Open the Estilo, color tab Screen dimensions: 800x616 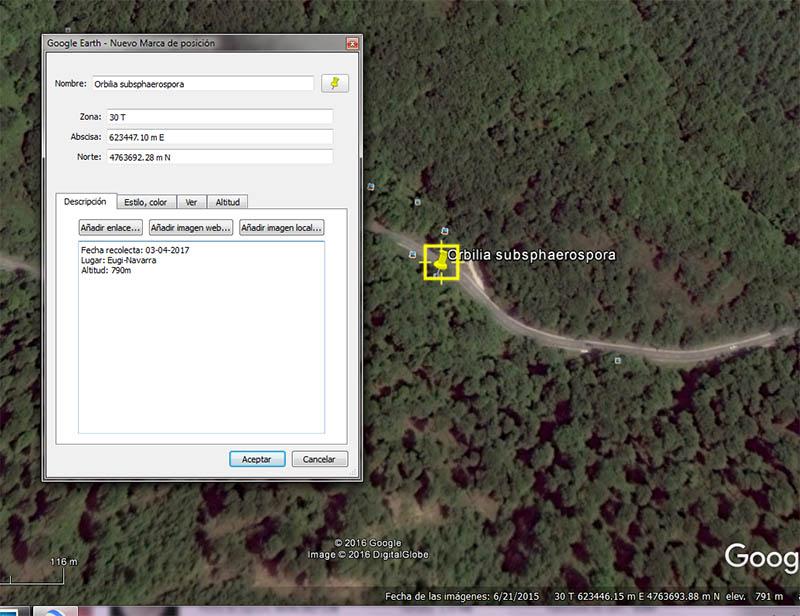146,202
